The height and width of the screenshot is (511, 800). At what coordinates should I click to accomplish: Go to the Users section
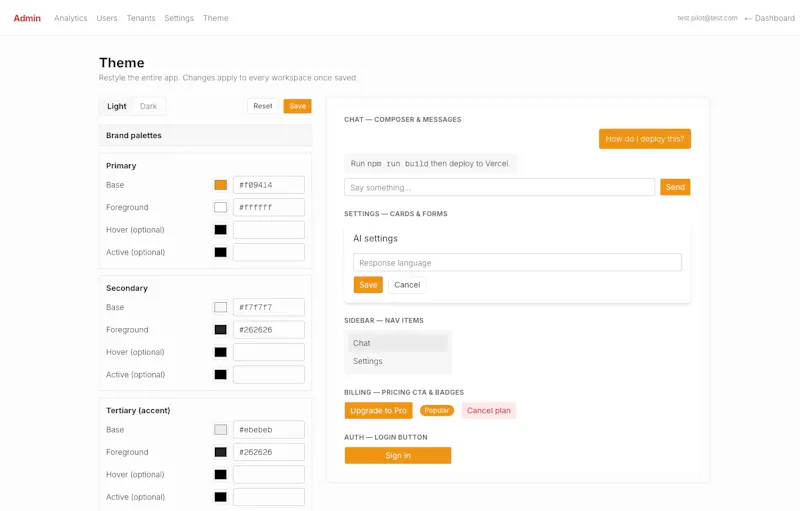(107, 18)
